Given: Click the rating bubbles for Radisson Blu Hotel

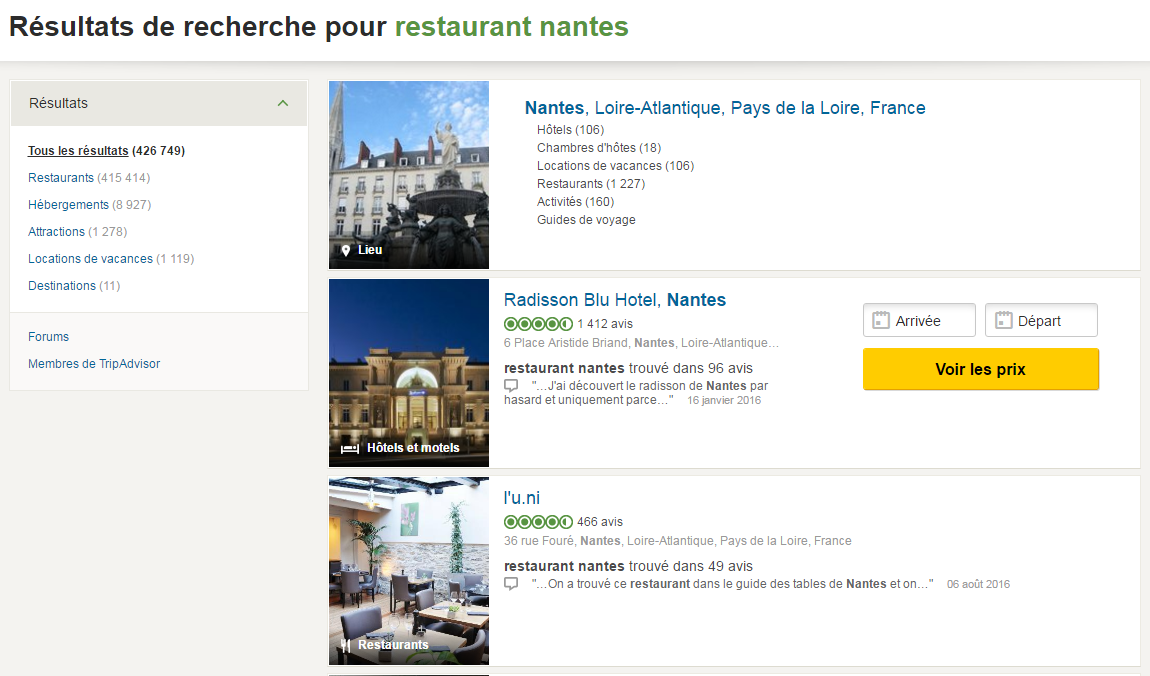Looking at the screenshot, I should click(x=538, y=324).
